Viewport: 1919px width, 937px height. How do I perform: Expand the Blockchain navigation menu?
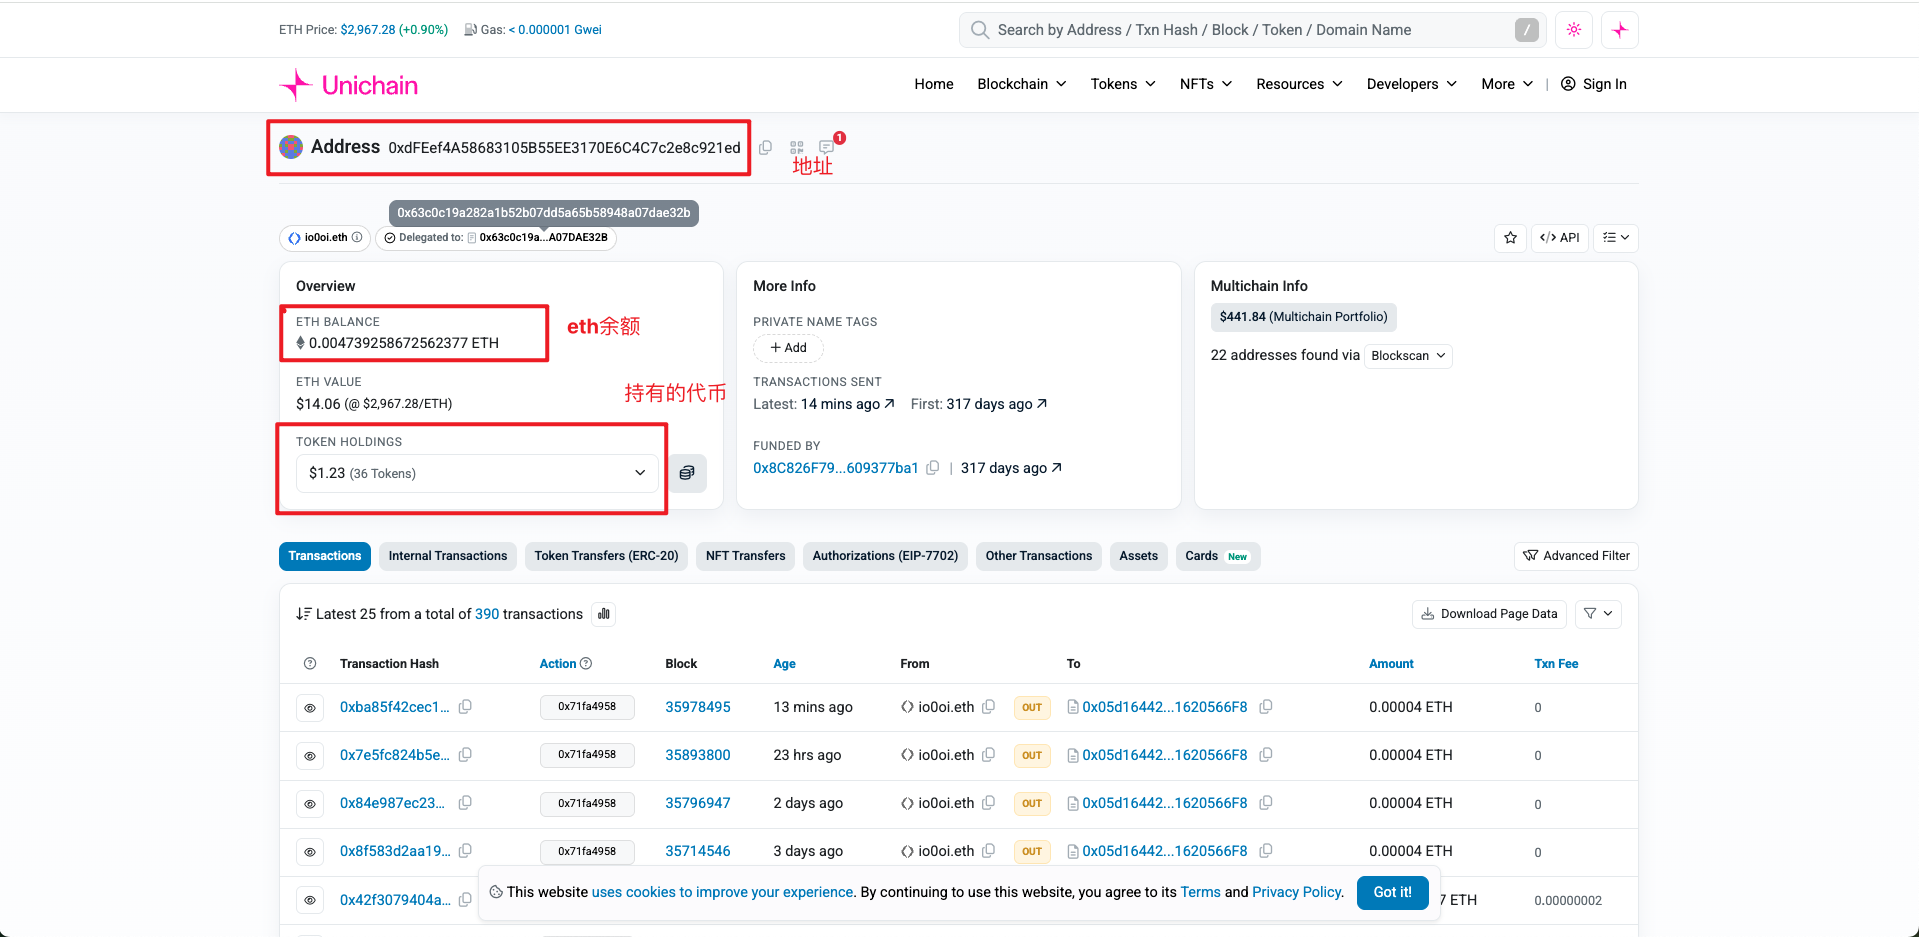(1021, 84)
